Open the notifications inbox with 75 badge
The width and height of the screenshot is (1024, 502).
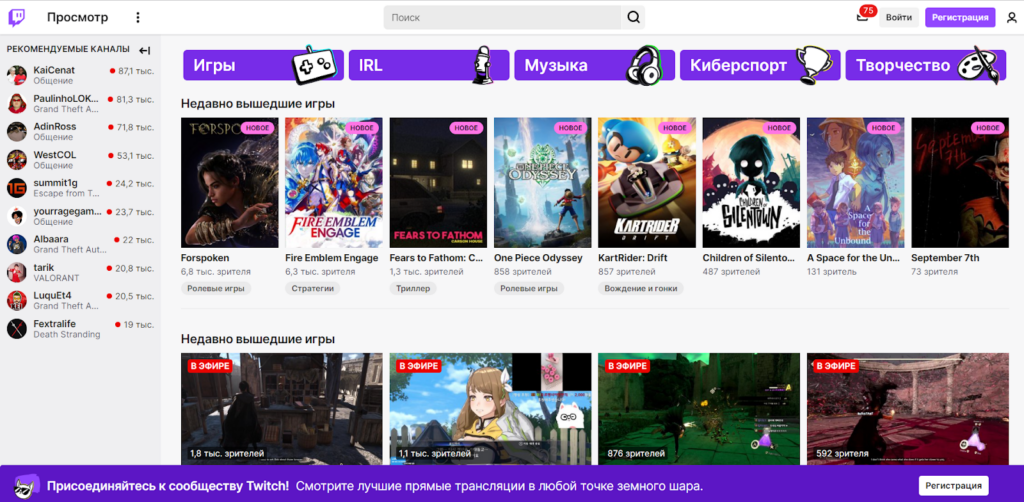[x=862, y=17]
